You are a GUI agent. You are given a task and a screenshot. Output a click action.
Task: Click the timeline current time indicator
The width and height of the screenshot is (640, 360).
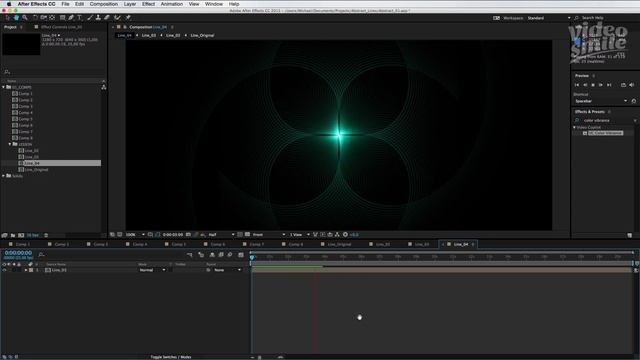[x=252, y=257]
